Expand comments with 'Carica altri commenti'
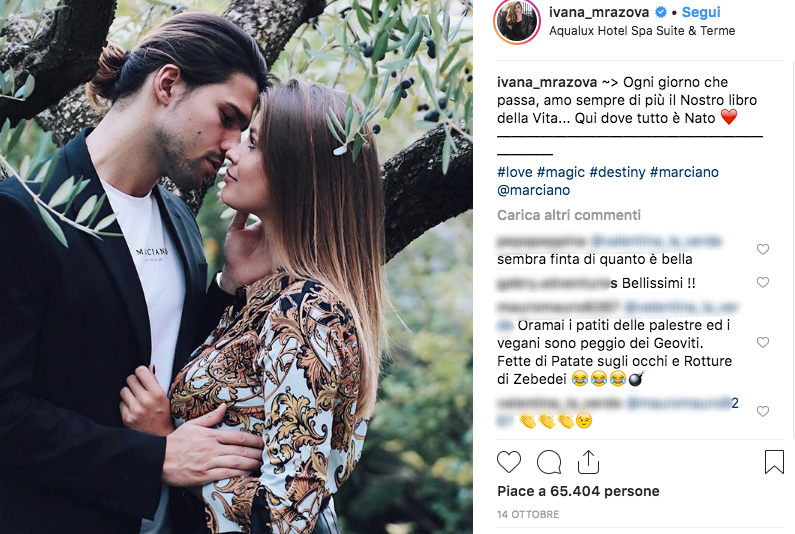Viewport: 795px width, 534px height. coord(569,215)
